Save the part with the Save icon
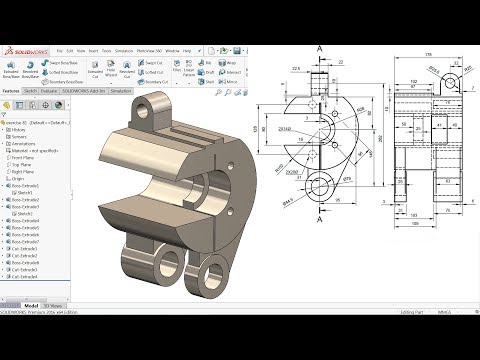 click(237, 51)
